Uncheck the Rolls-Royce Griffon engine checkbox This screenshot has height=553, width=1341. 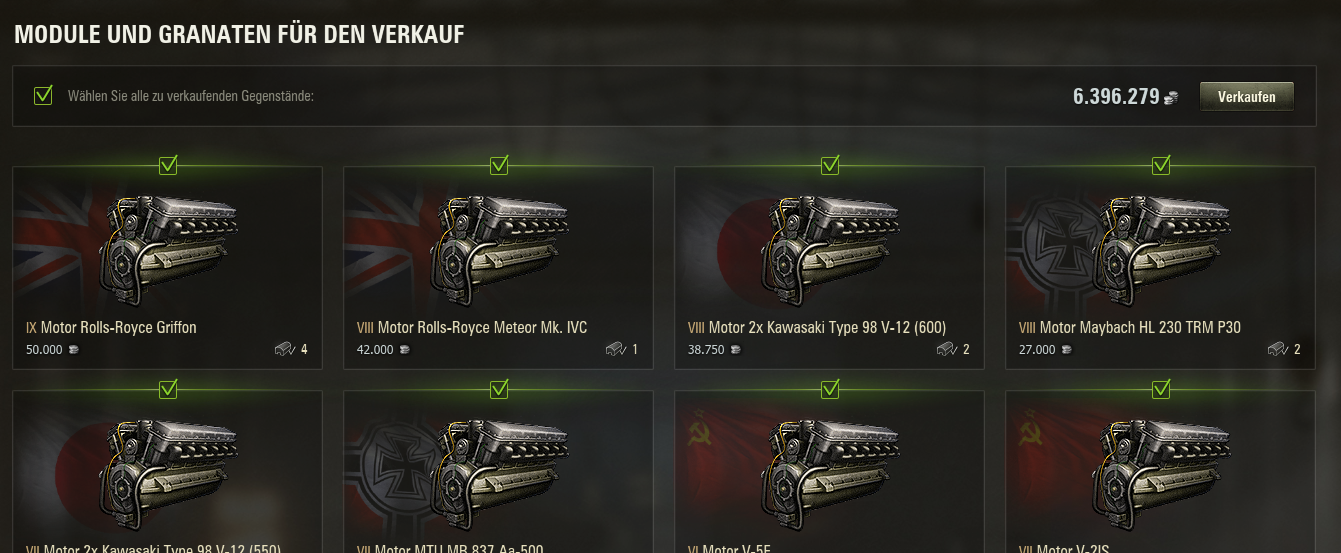click(168, 165)
